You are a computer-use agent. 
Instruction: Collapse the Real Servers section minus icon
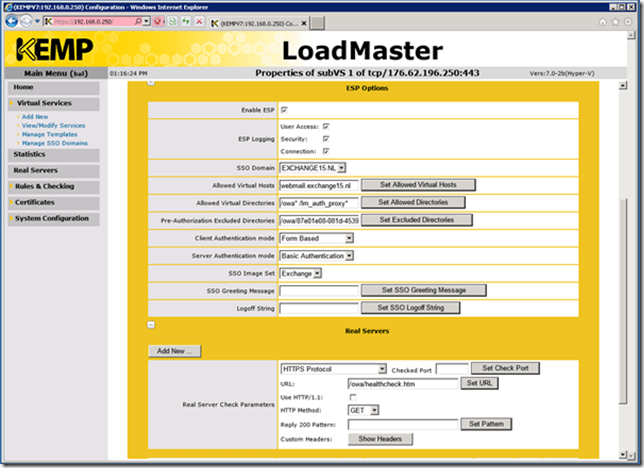click(151, 325)
